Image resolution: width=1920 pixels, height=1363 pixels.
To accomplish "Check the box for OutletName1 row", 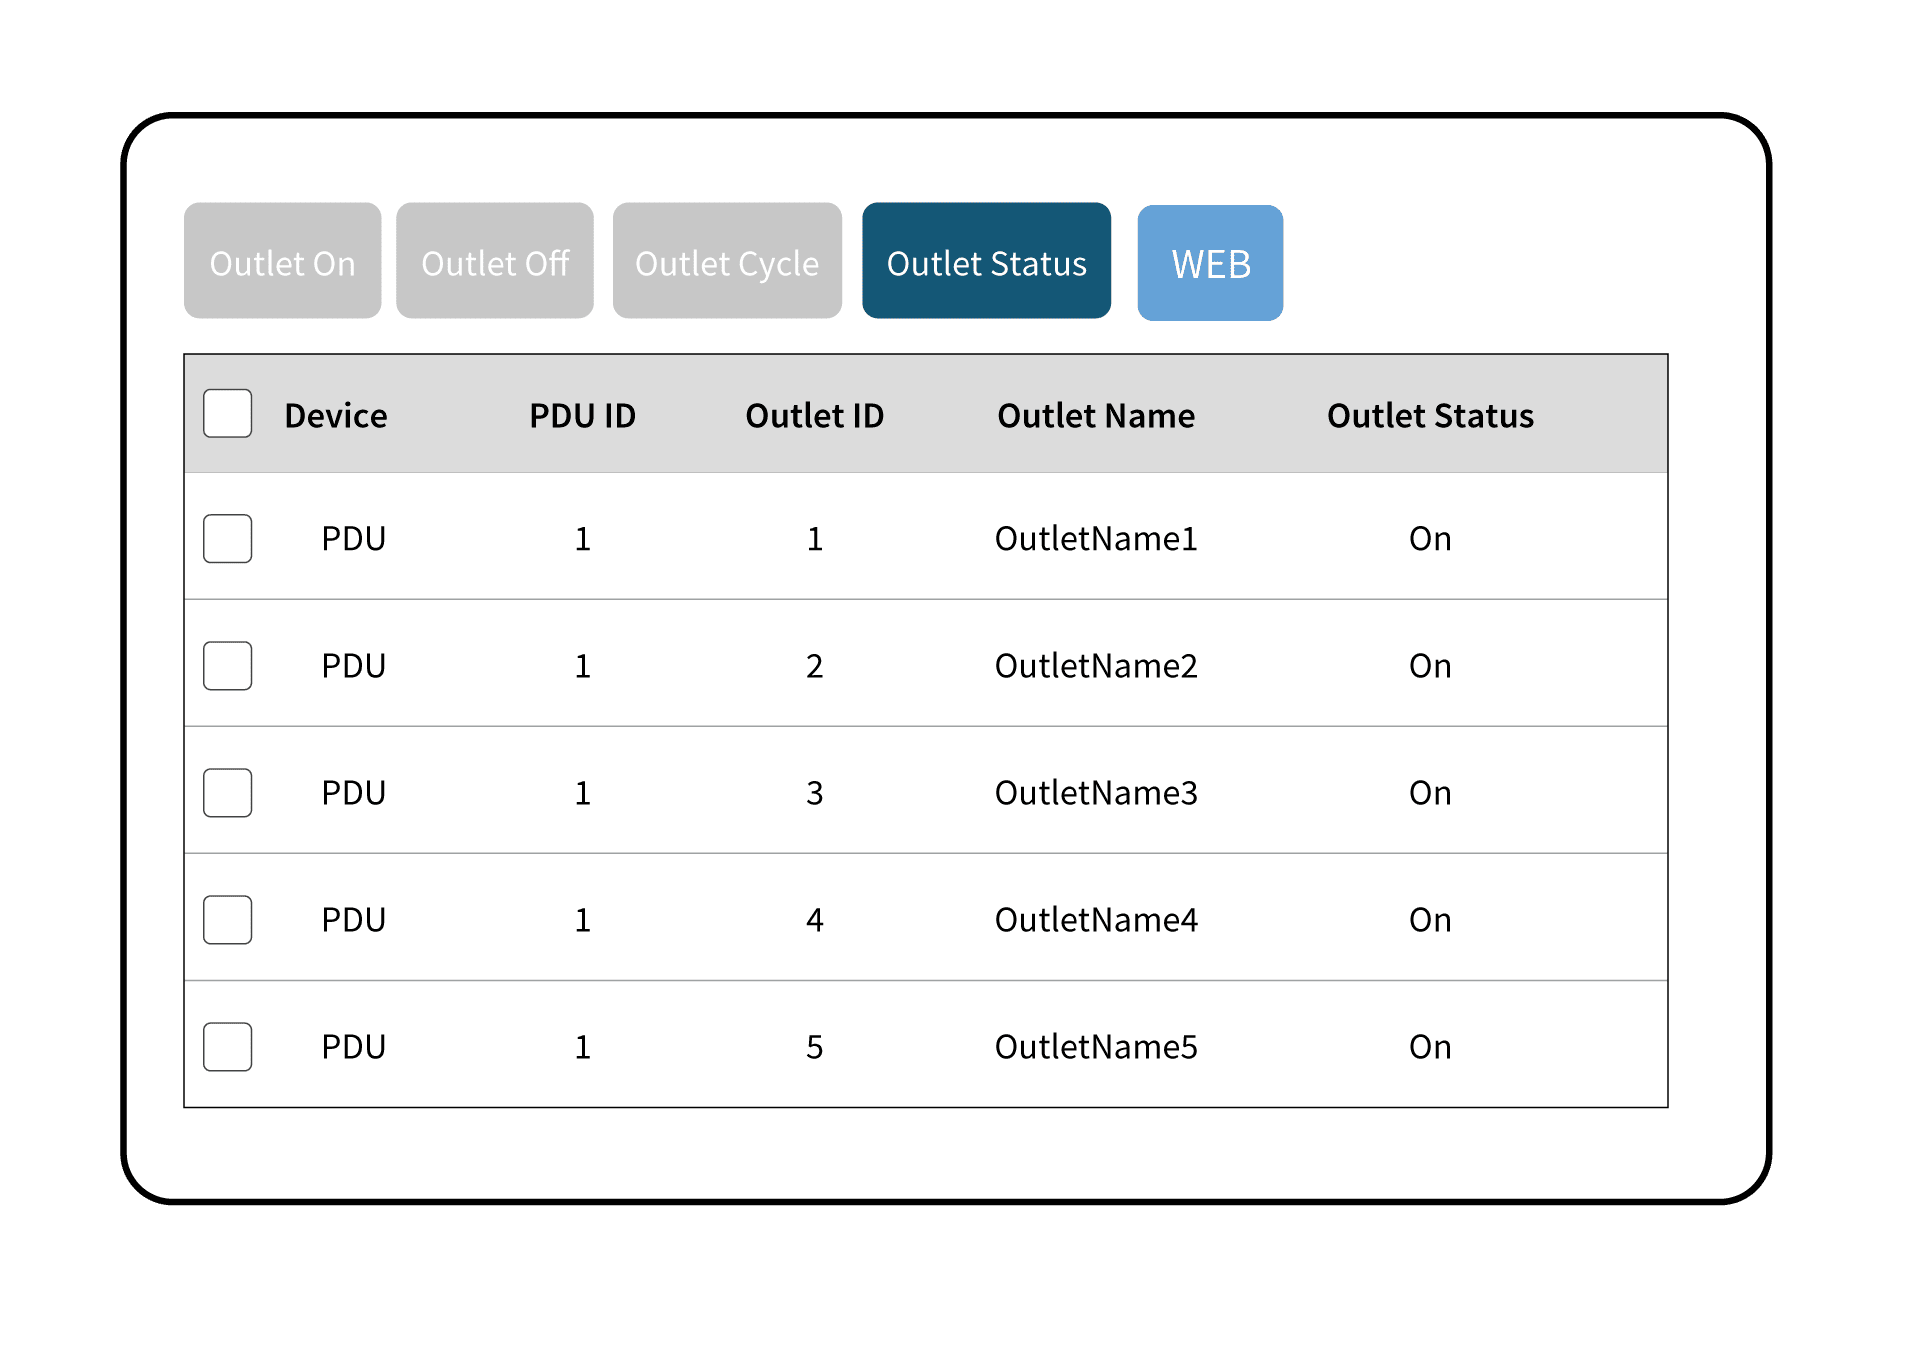I will pyautogui.click(x=228, y=539).
